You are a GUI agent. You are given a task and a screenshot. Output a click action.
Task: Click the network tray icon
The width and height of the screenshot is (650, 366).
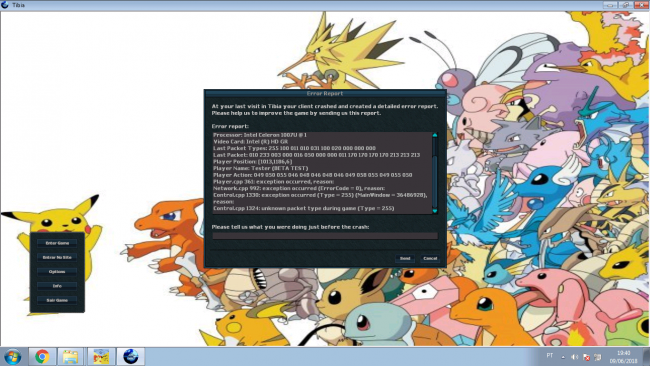point(598,357)
